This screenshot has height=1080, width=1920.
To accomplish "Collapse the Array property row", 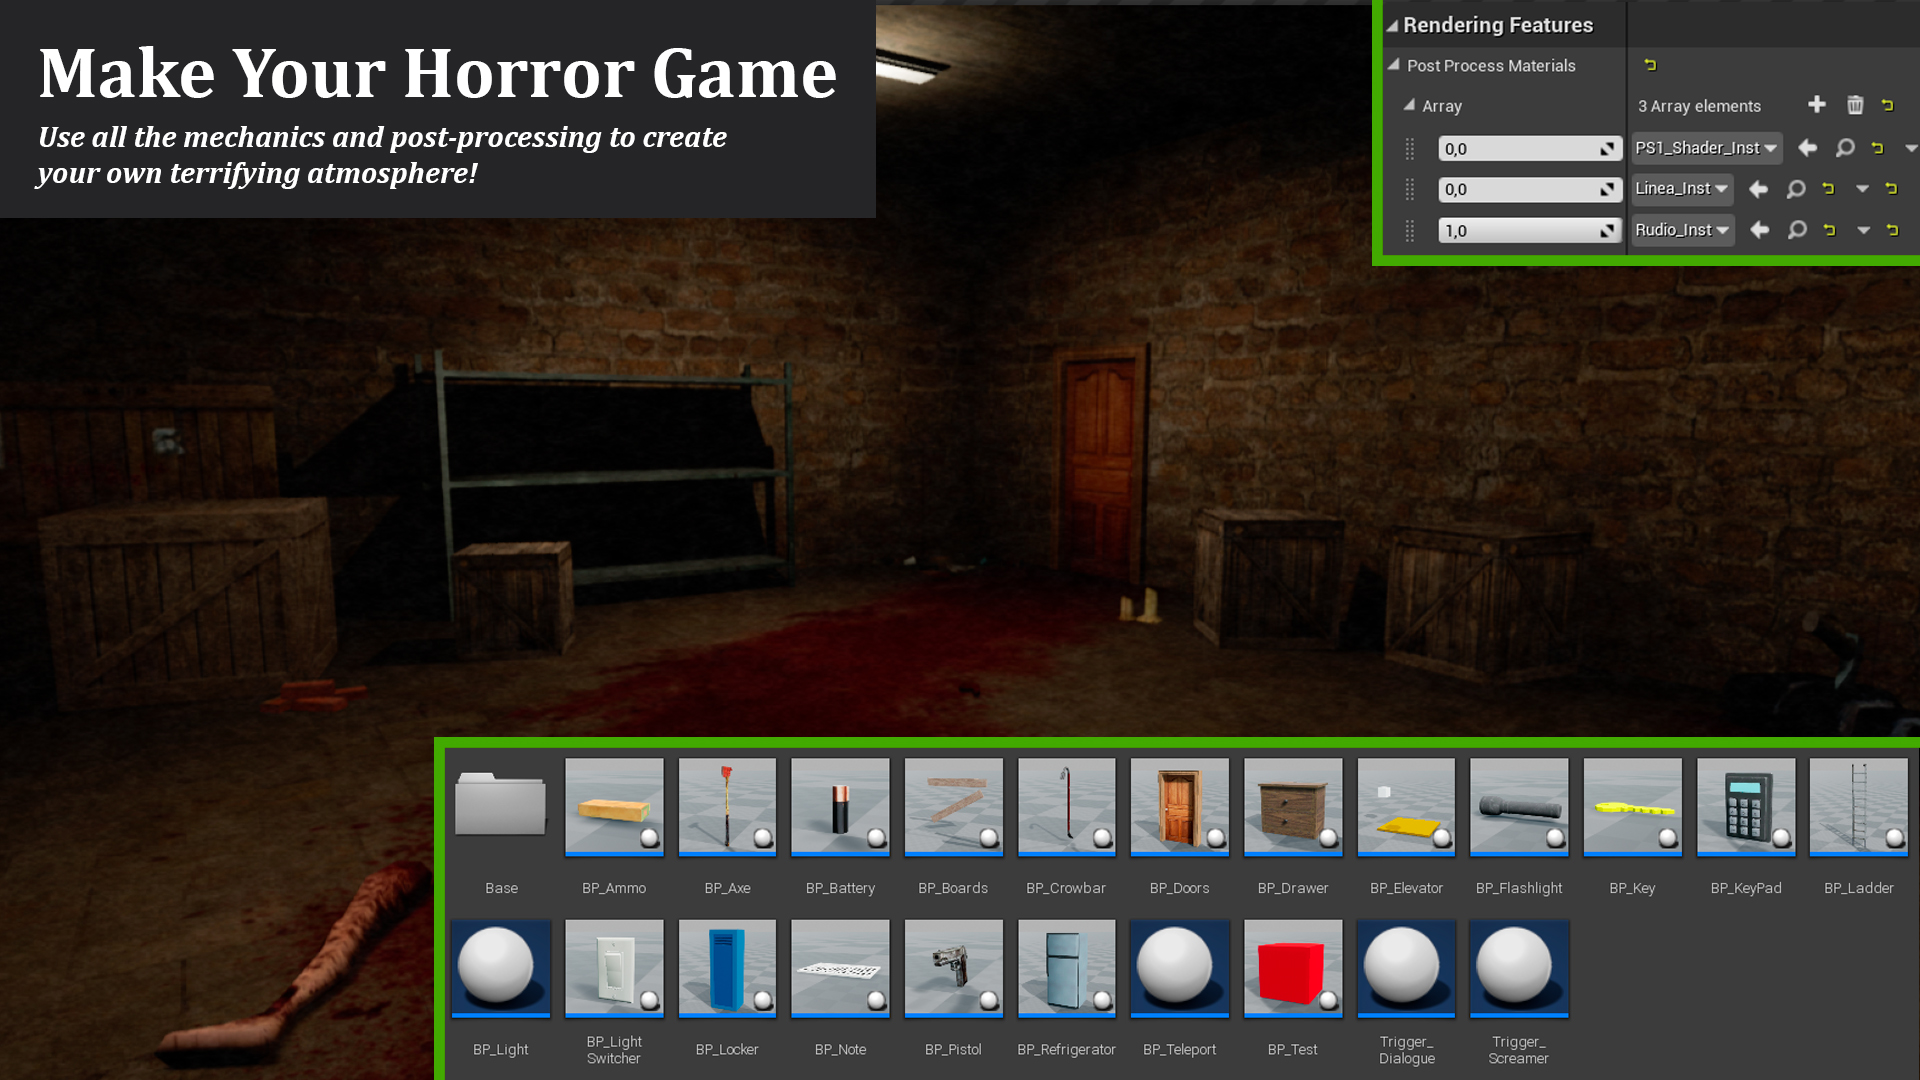I will 1409,105.
